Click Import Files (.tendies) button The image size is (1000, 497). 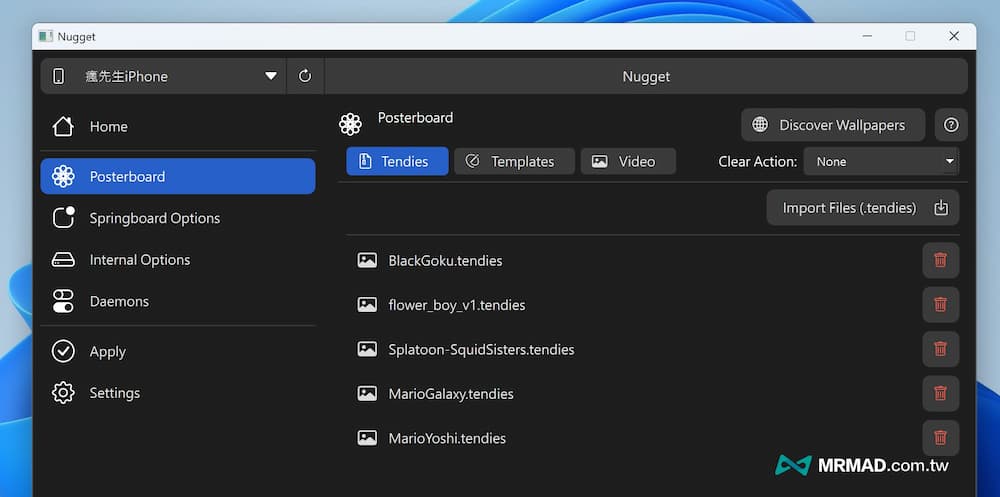coord(863,207)
